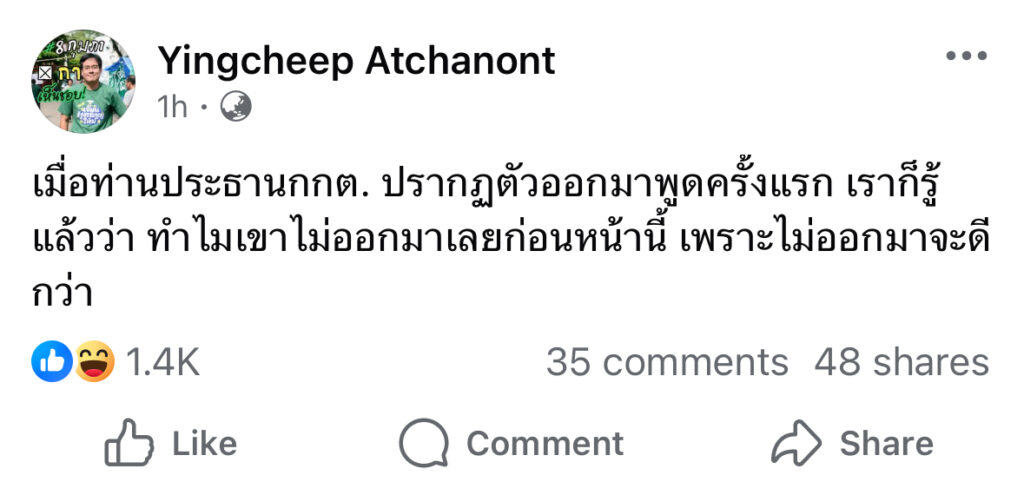Click the curved arrow Share icon
This screenshot has width=1024, height=495.
tap(796, 443)
